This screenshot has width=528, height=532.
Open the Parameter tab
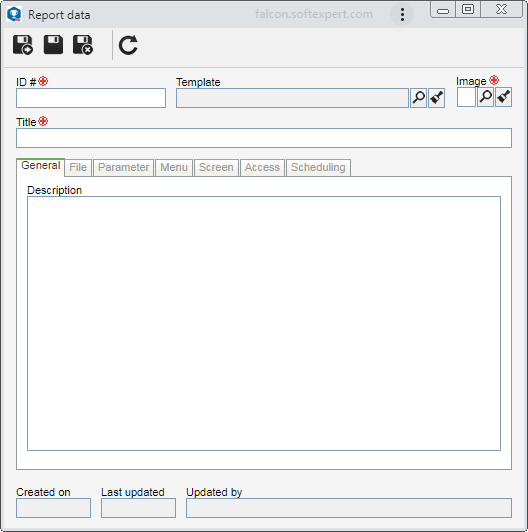(124, 167)
